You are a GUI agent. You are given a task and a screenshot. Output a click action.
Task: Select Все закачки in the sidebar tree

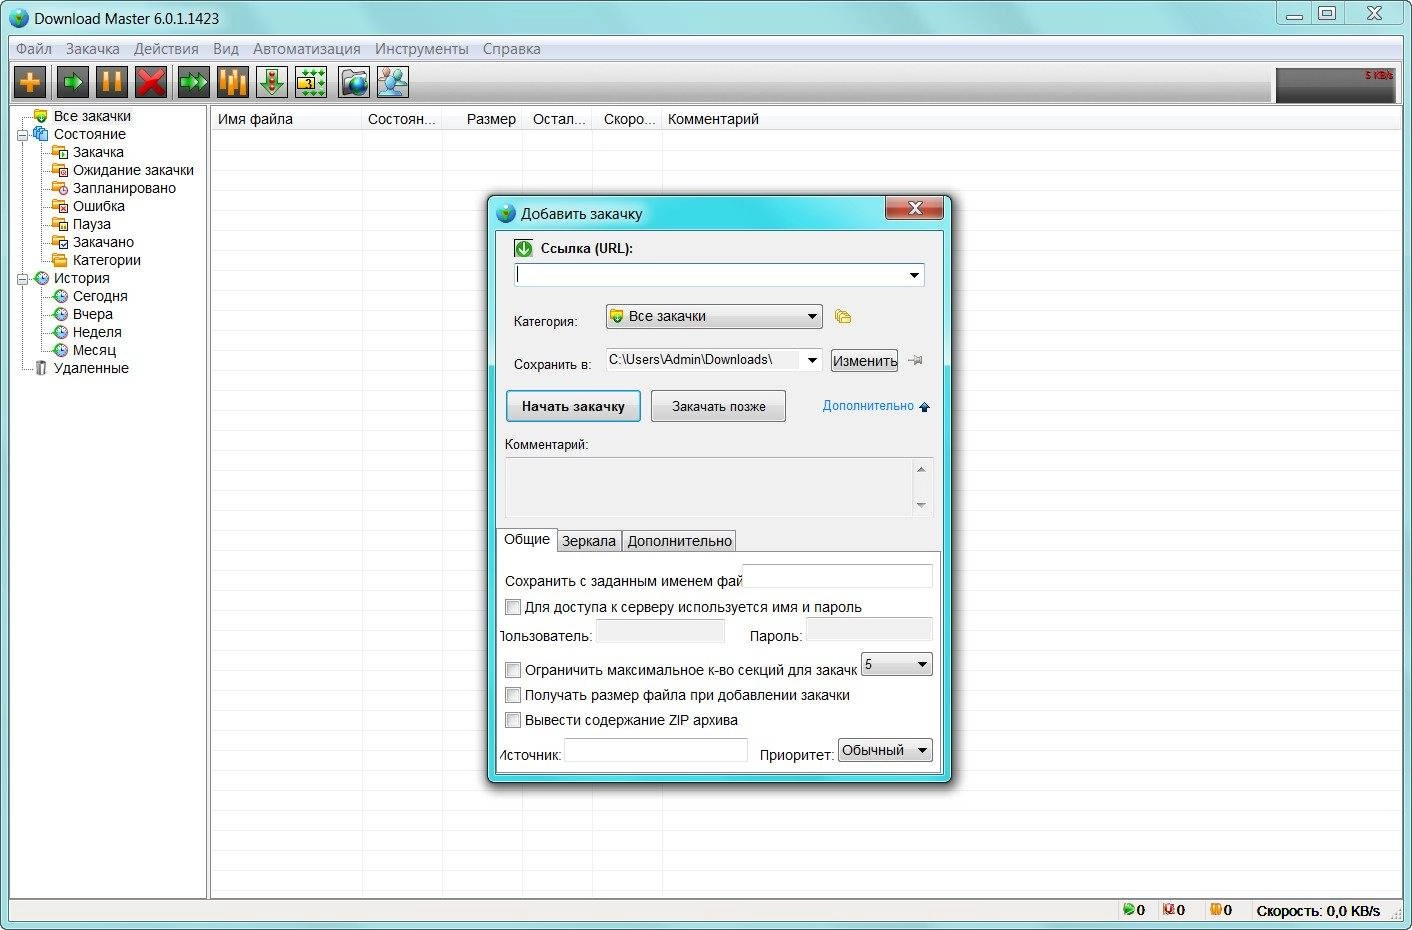click(x=92, y=116)
